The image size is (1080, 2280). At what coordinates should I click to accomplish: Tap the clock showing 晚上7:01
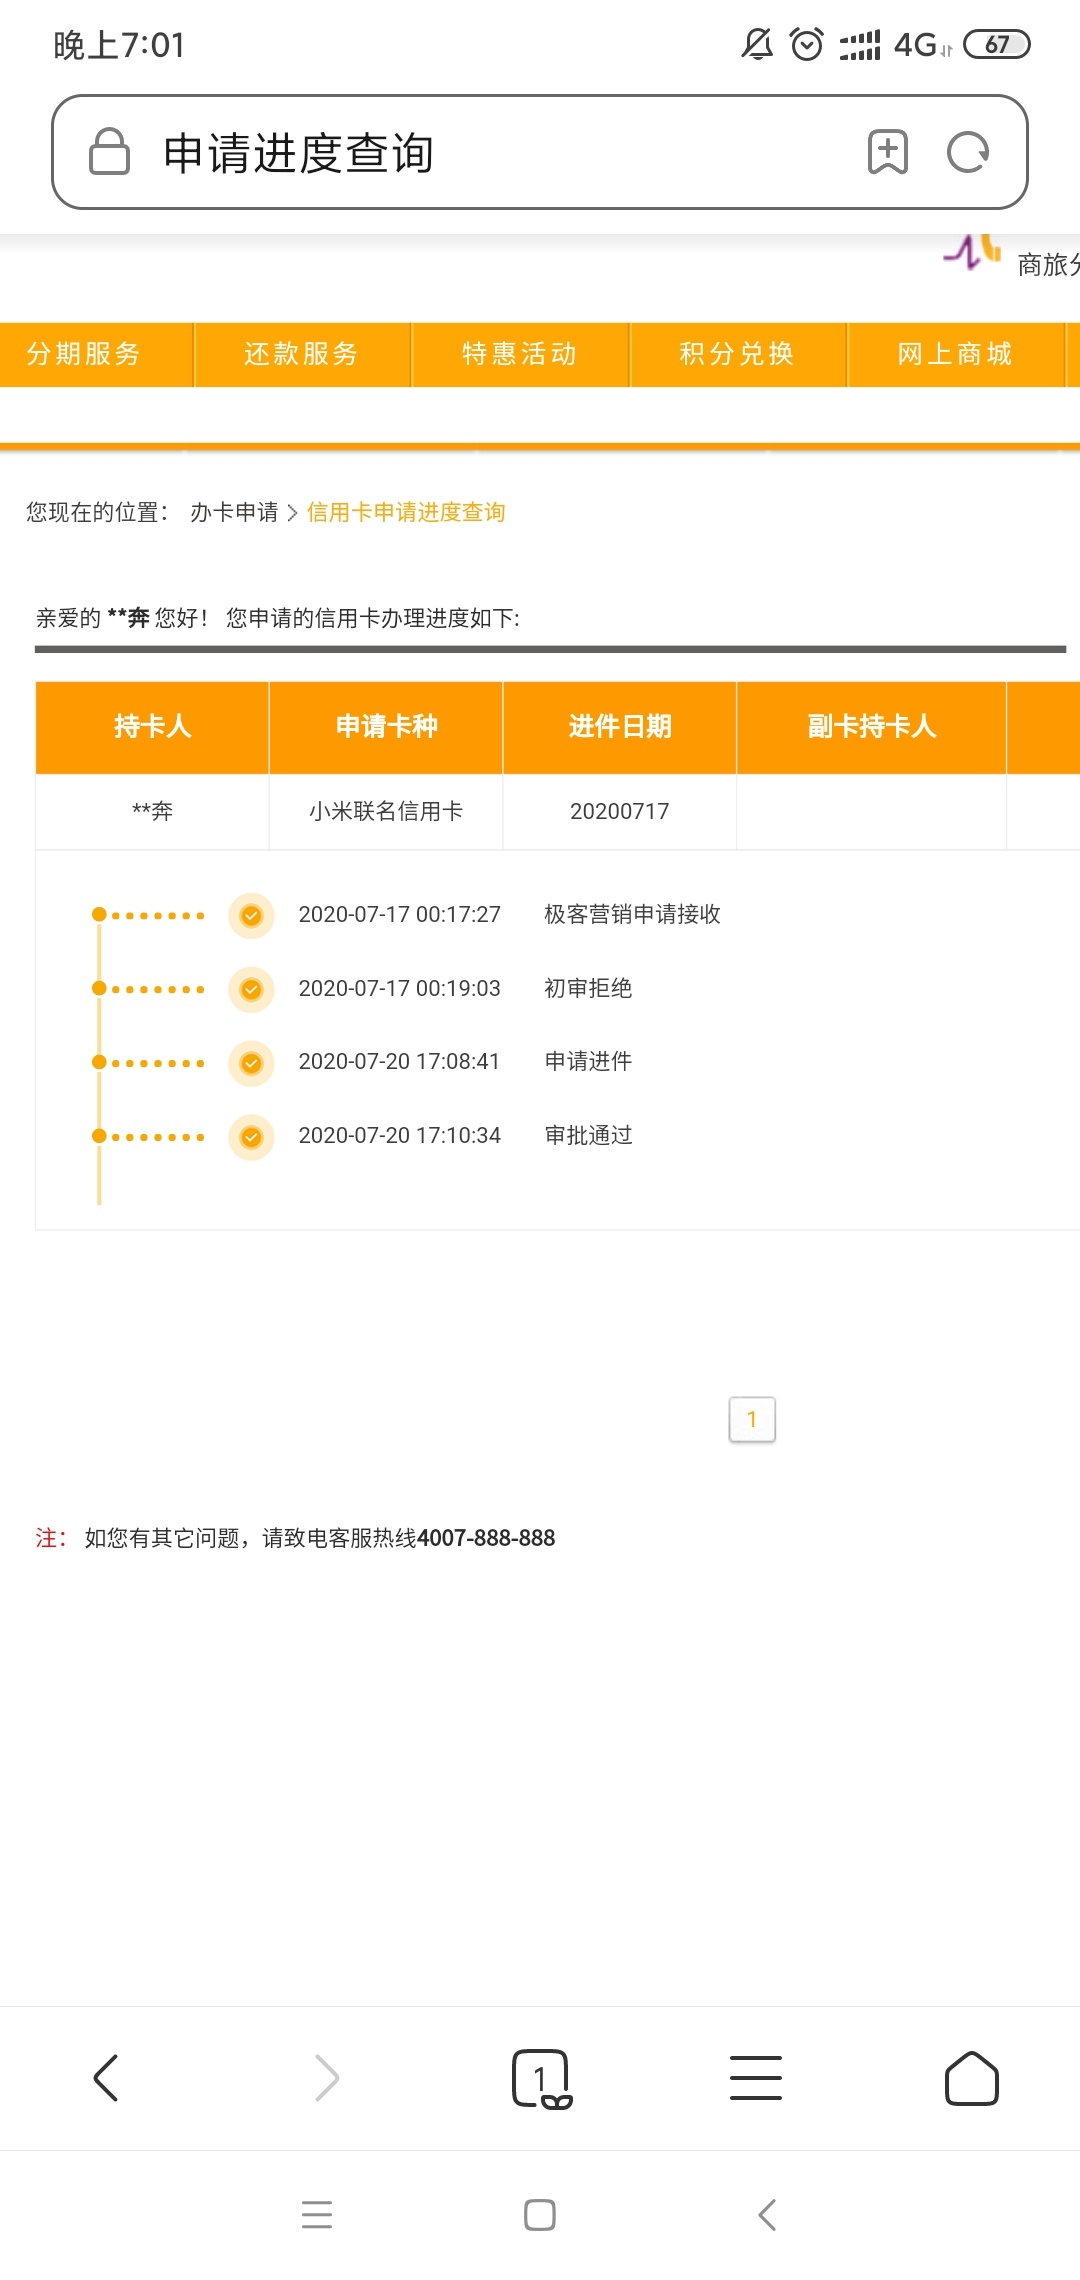(x=119, y=45)
